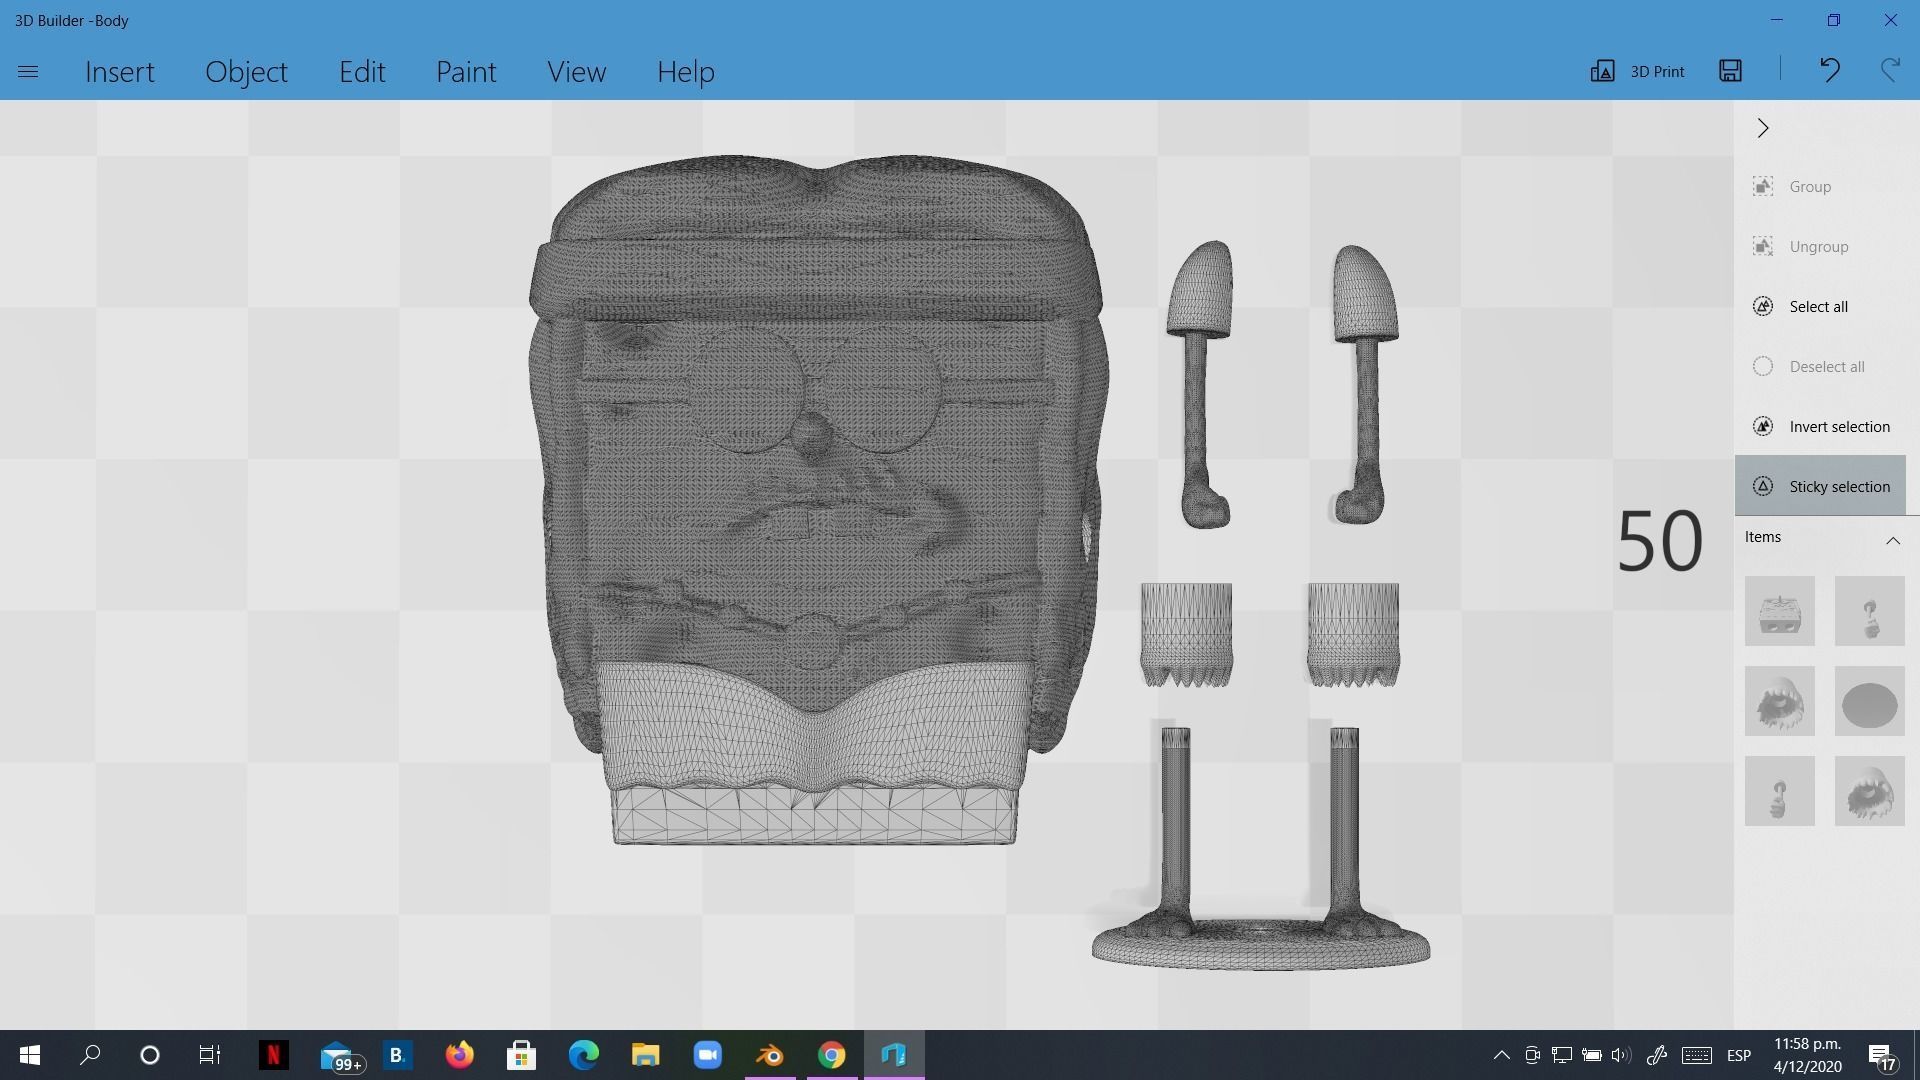Open Blender from the taskbar

[770, 1055]
